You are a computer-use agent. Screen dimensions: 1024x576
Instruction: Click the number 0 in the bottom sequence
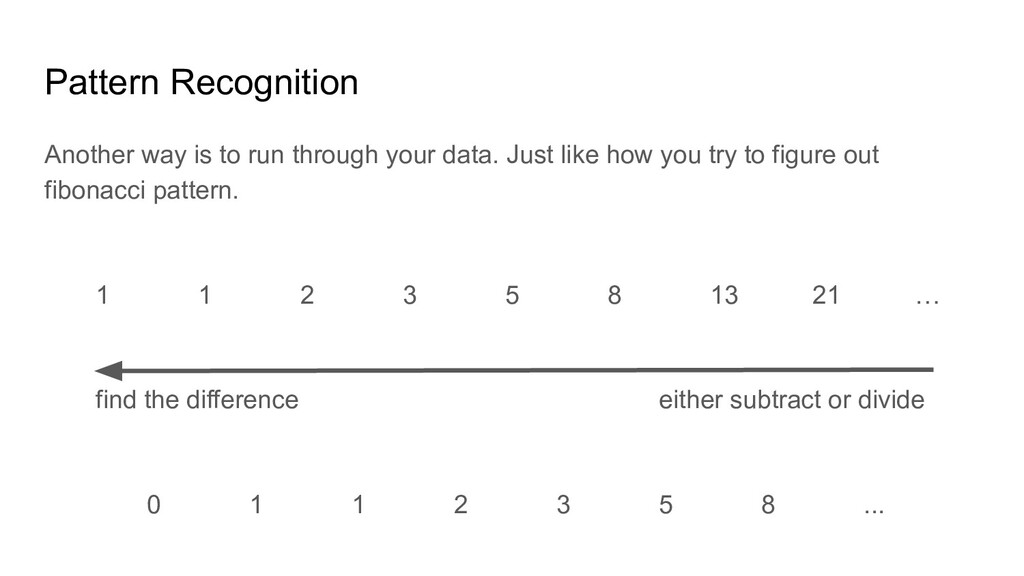coord(153,505)
